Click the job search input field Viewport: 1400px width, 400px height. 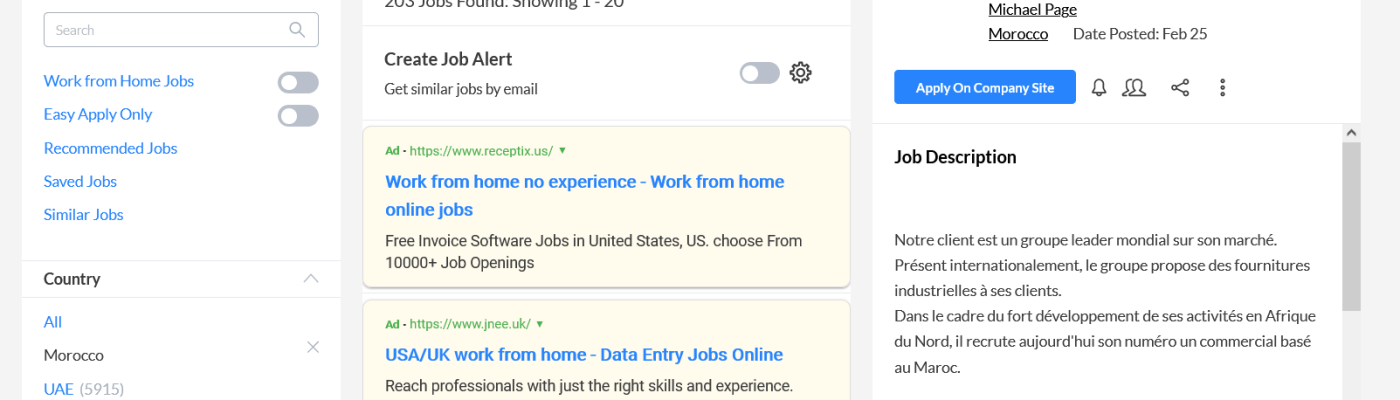(x=165, y=30)
